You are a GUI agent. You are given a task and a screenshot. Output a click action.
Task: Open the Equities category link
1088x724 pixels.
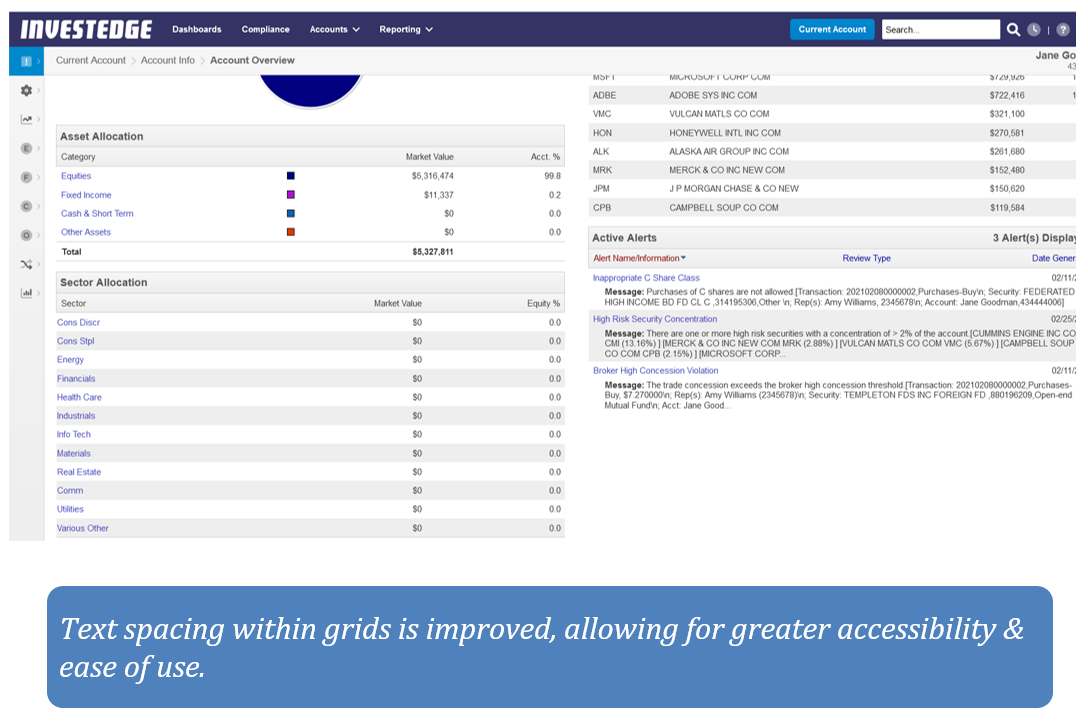pos(76,176)
